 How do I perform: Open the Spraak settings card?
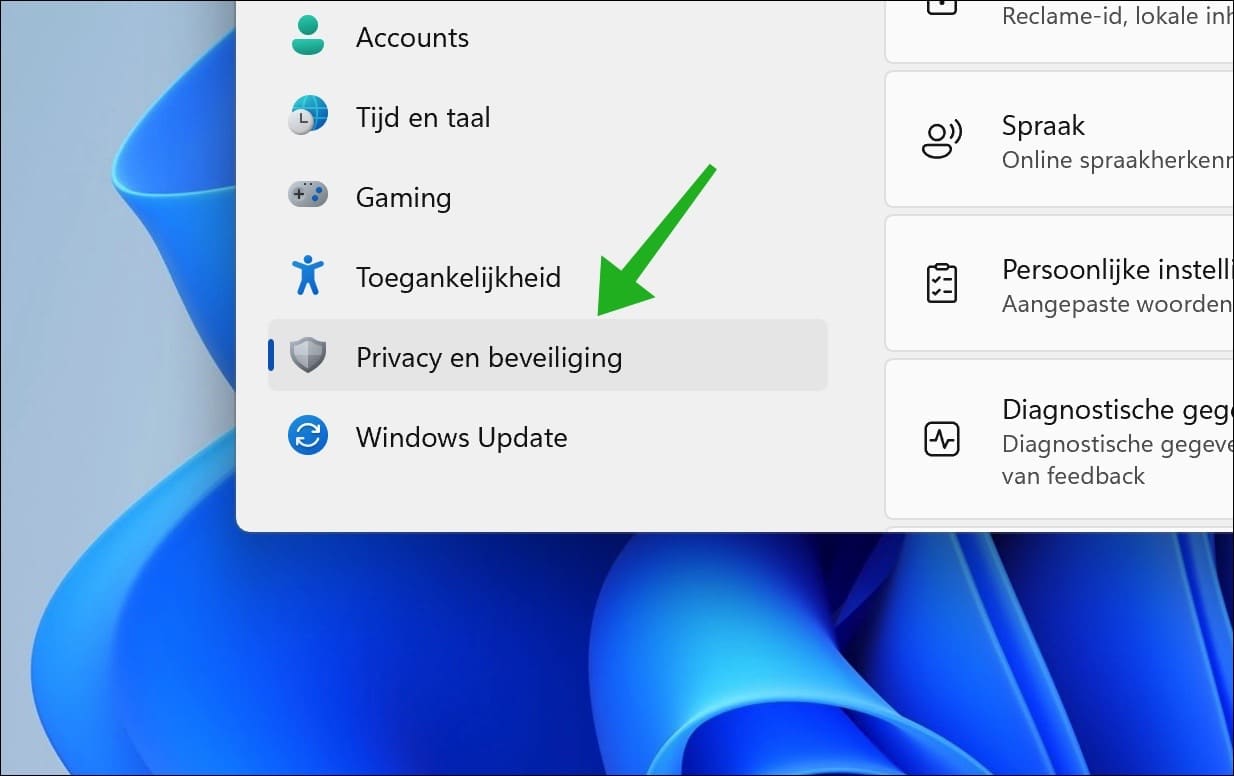pos(1059,140)
